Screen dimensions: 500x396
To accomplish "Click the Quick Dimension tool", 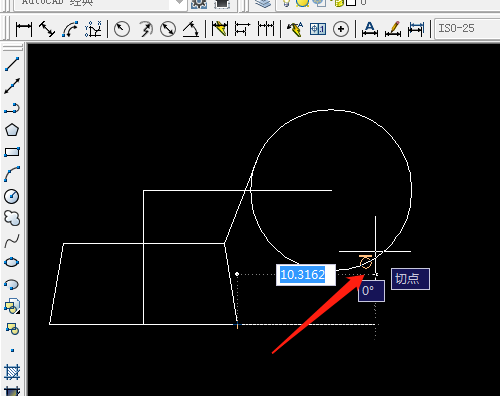I will pos(220,29).
